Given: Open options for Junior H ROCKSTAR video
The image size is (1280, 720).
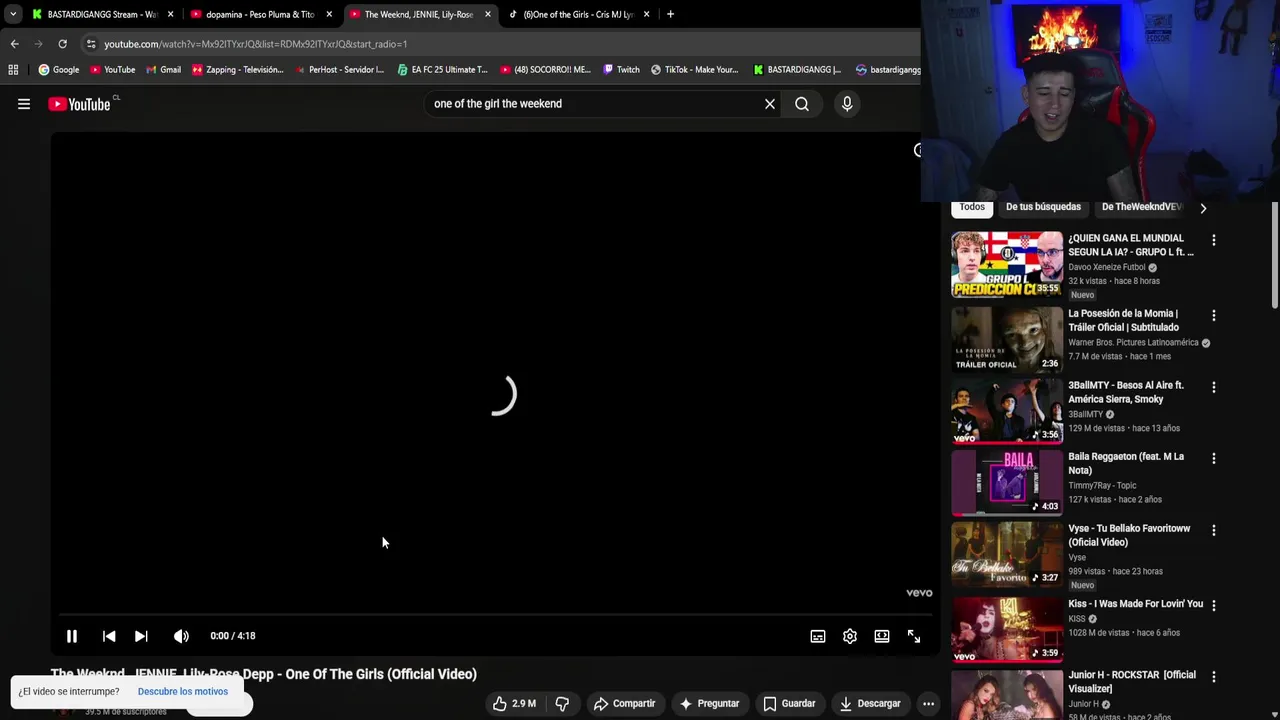Looking at the screenshot, I should [1214, 676].
